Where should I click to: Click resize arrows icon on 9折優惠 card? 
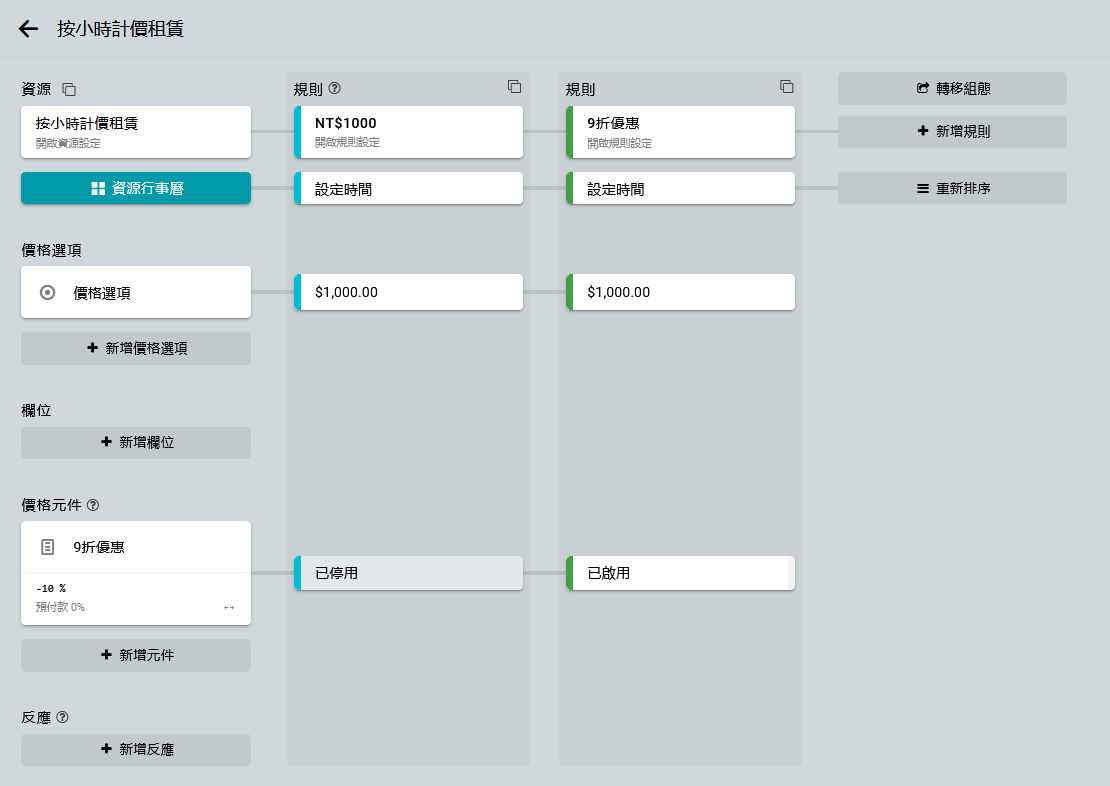coord(229,607)
